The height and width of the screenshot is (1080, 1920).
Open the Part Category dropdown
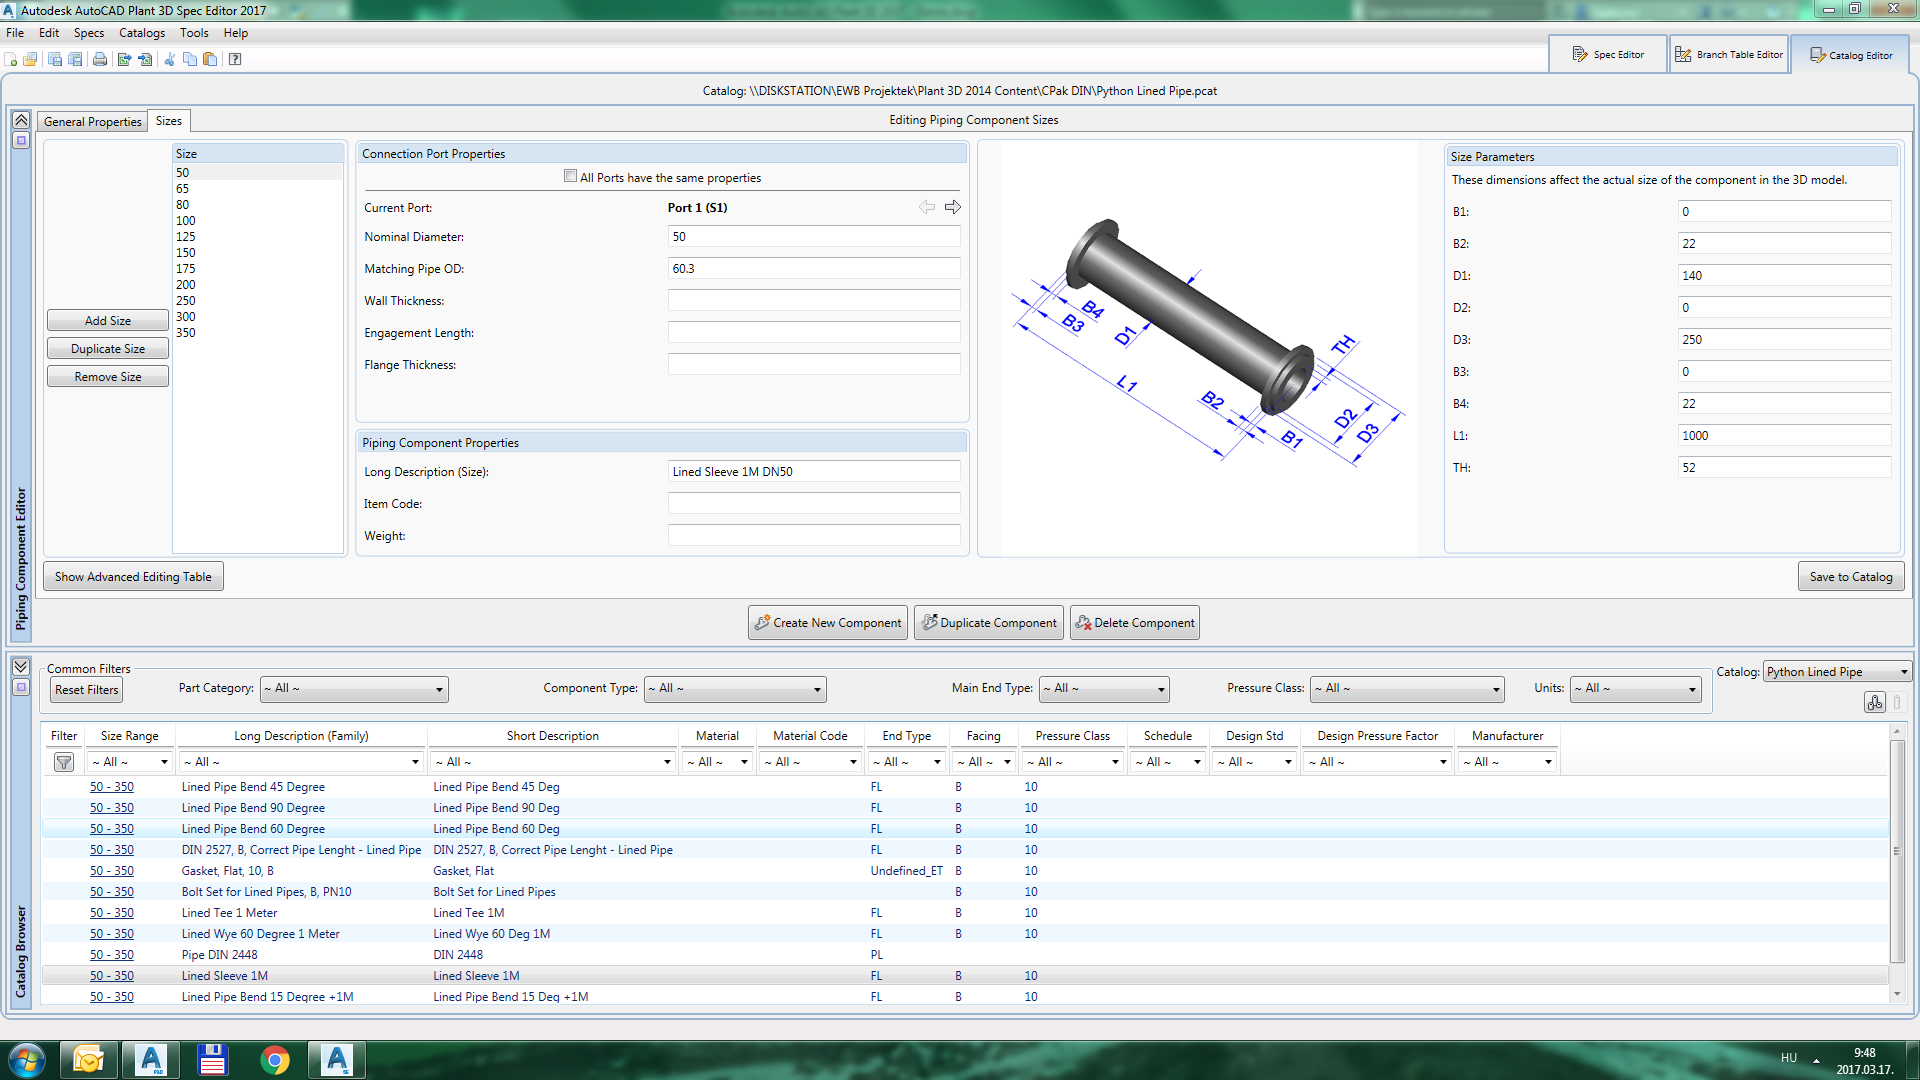tap(354, 689)
